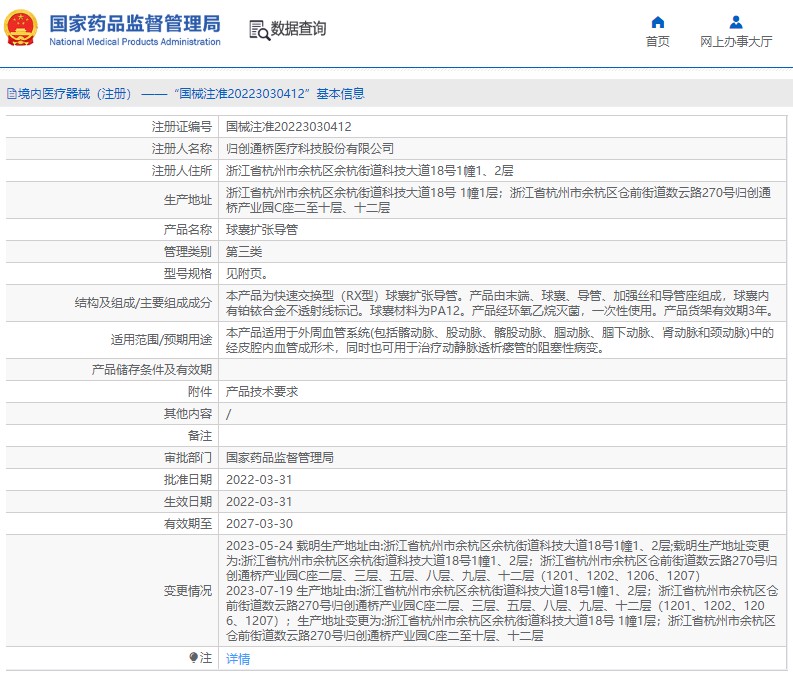The height and width of the screenshot is (673, 793).
Task: Open the 数据查询 heading text
Action: pos(298,30)
